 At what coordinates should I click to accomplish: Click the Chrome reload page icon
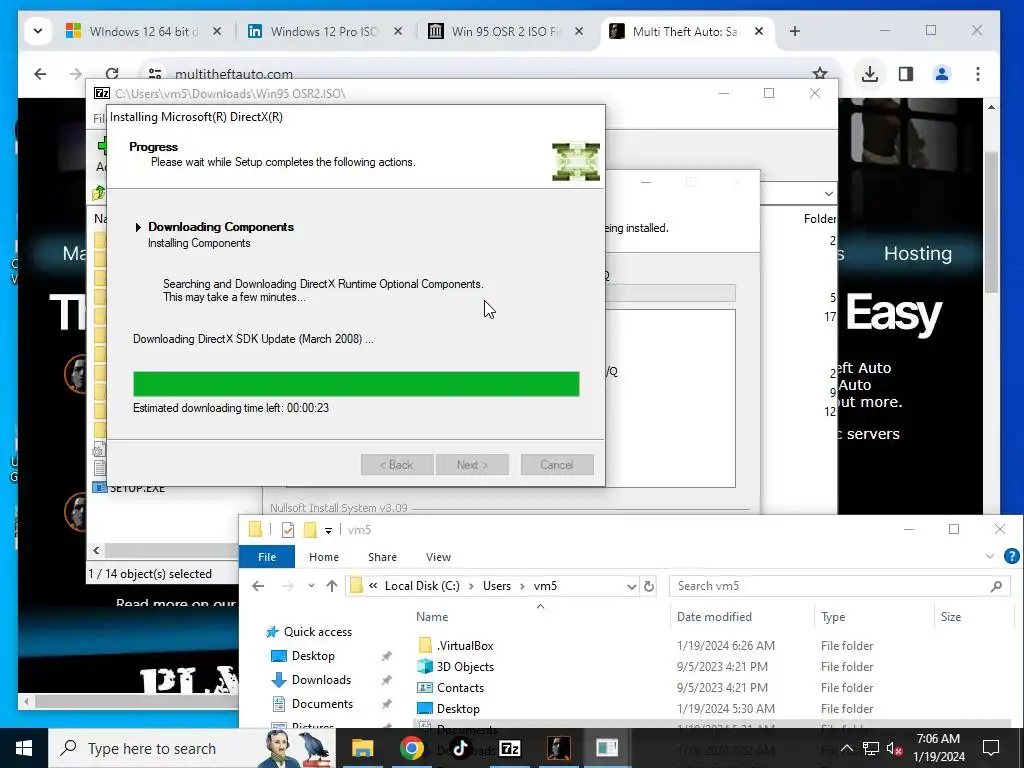[x=112, y=74]
